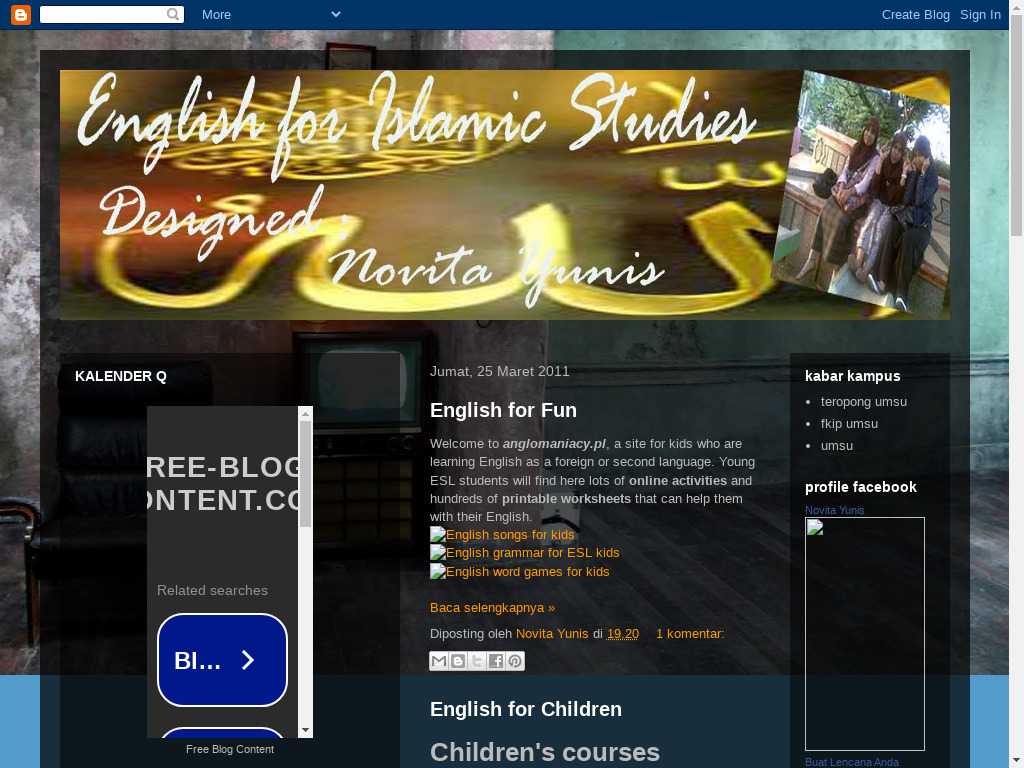Screen dimensions: 1024x768
Task: Focus the Blogger navbar search field
Action: point(112,14)
